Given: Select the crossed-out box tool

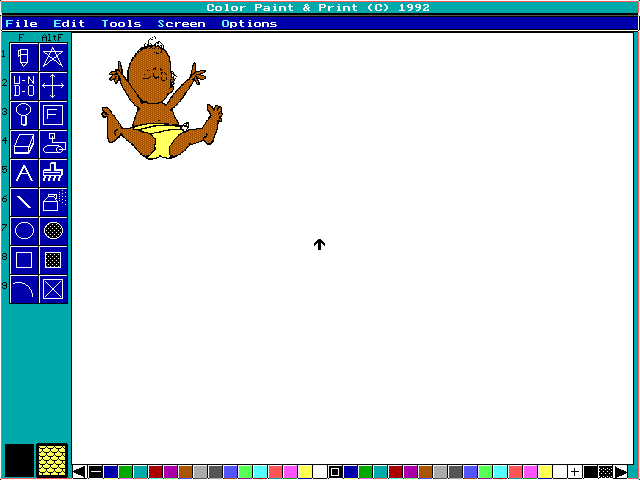Looking at the screenshot, I should point(53,289).
